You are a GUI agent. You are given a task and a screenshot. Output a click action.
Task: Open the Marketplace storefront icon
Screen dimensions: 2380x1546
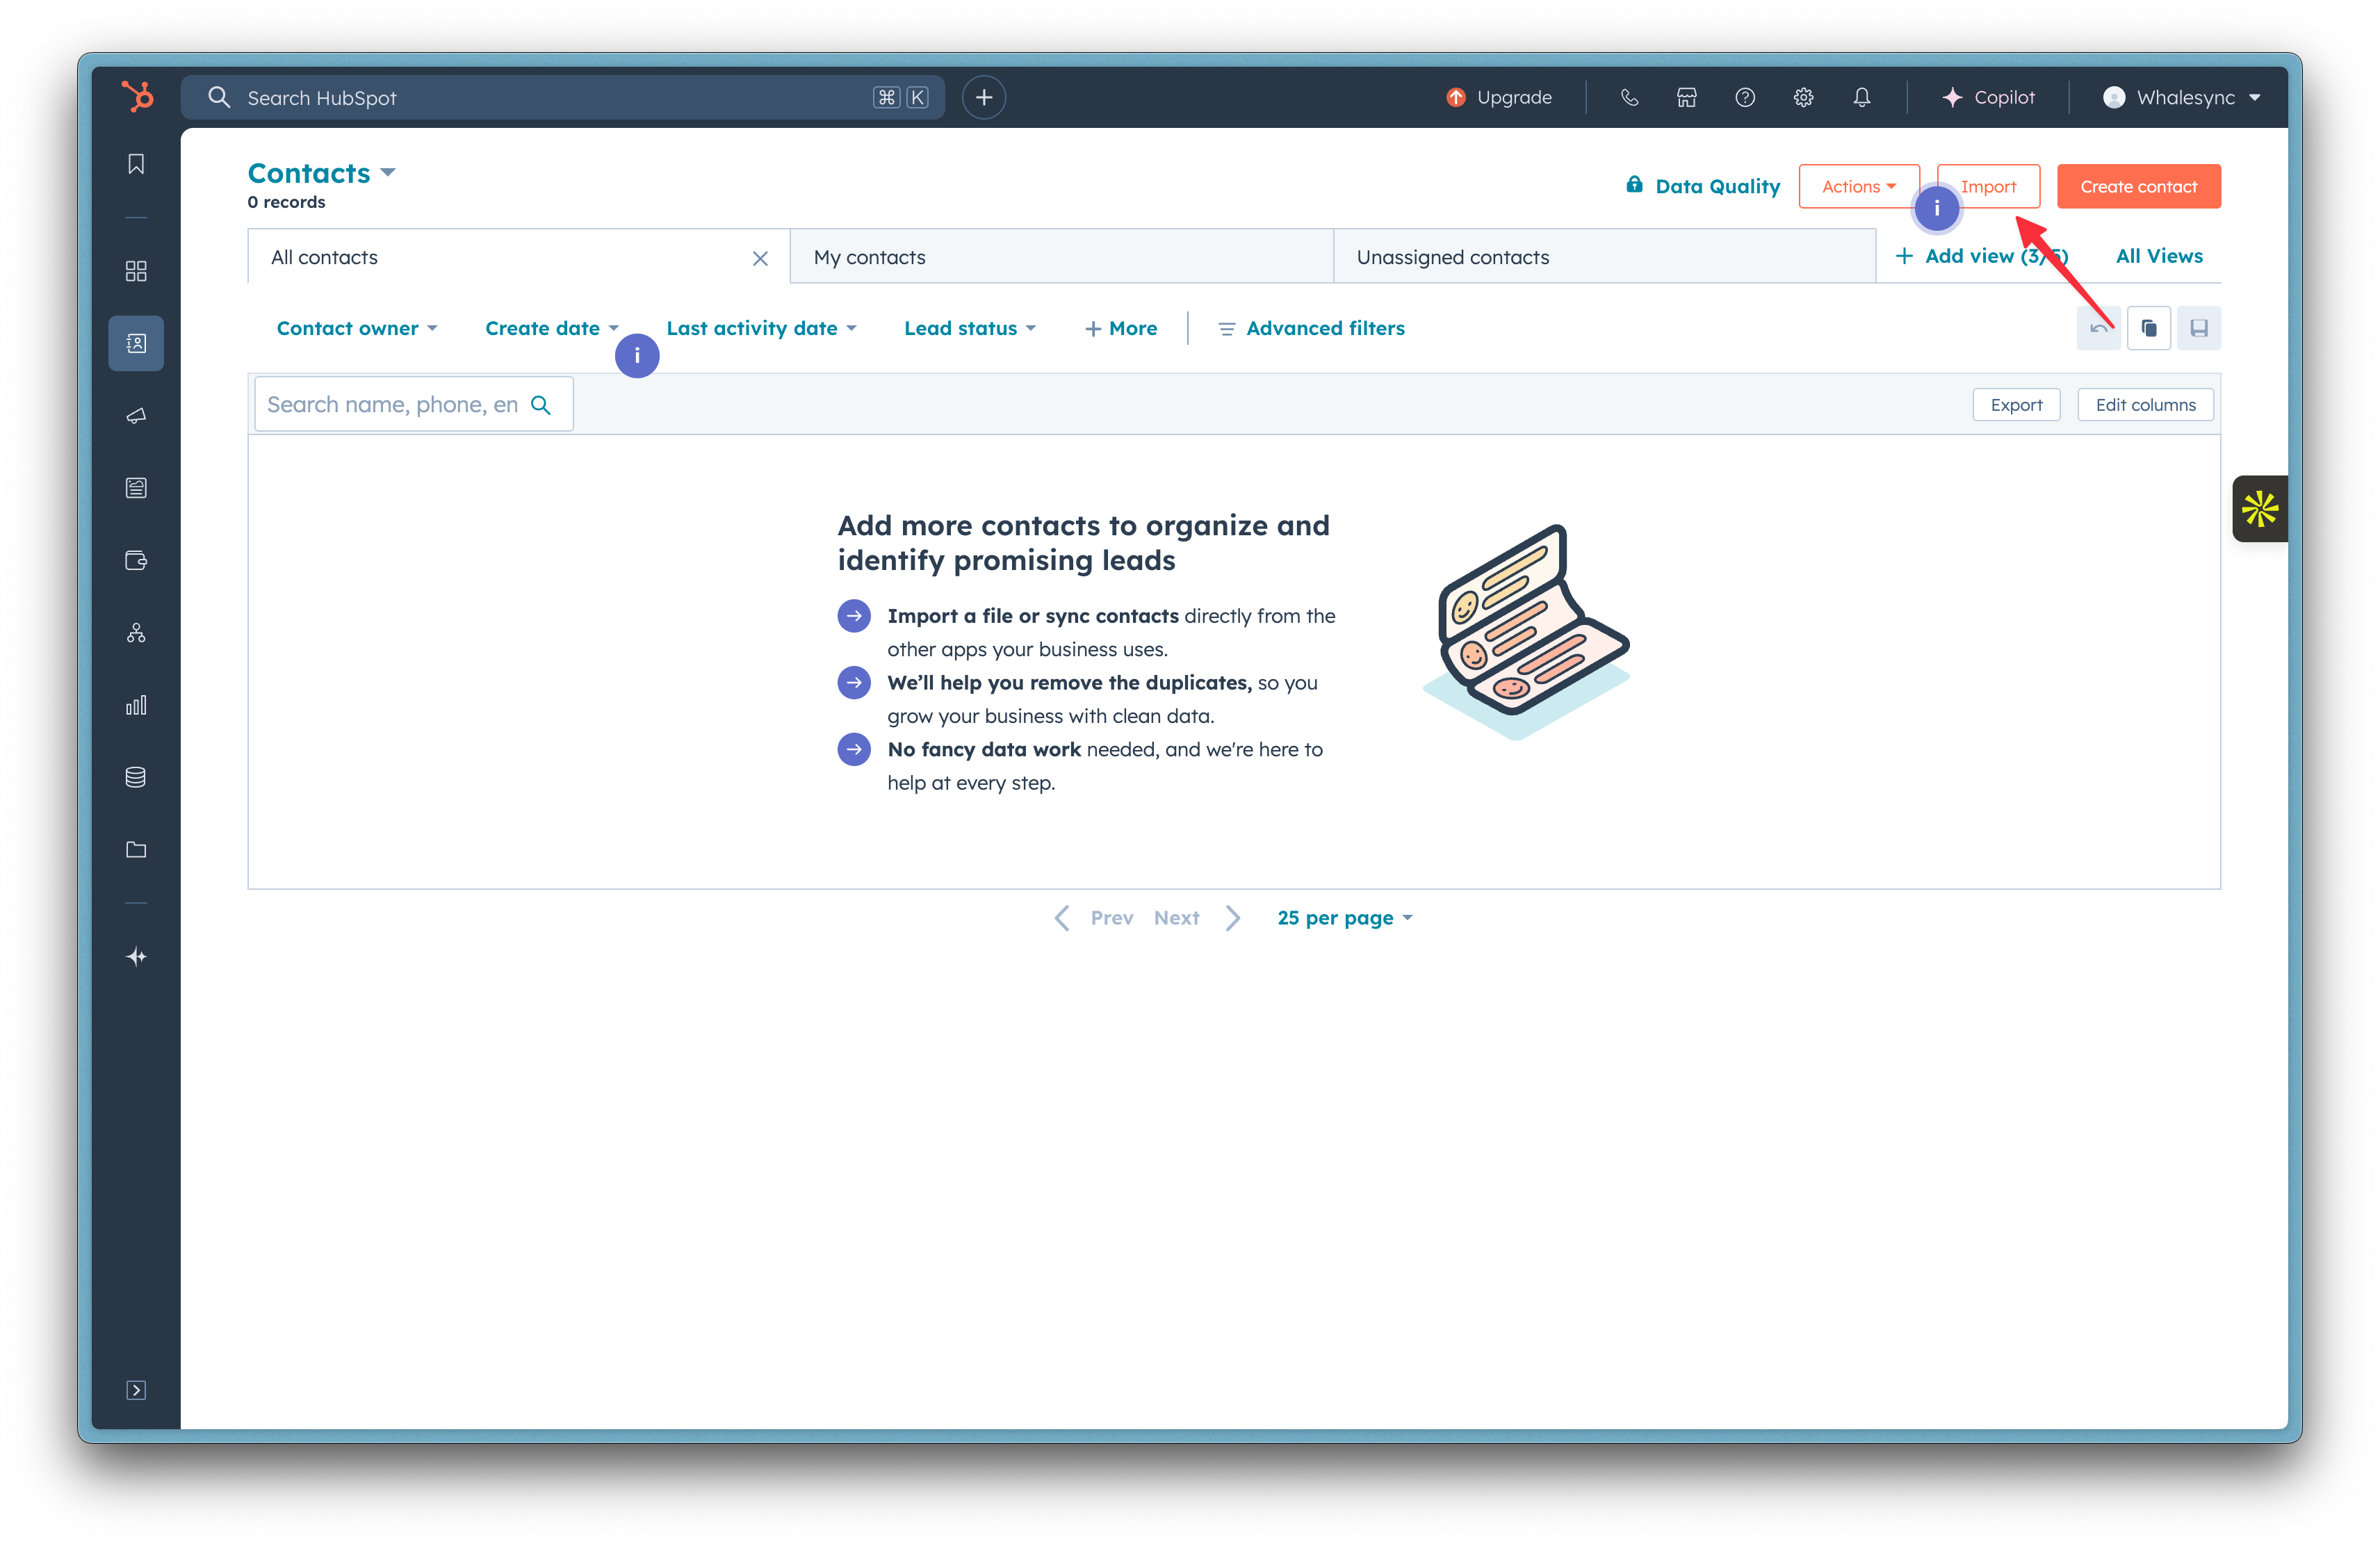tap(1686, 97)
